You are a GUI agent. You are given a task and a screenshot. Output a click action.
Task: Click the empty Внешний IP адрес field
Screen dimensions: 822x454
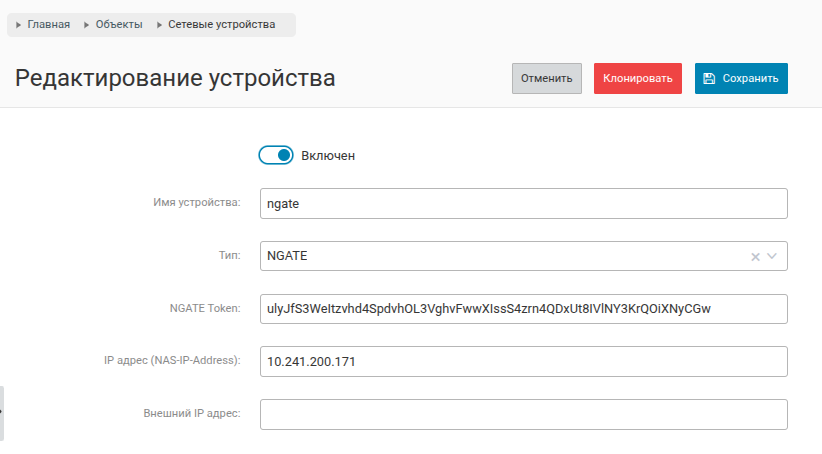(523, 414)
